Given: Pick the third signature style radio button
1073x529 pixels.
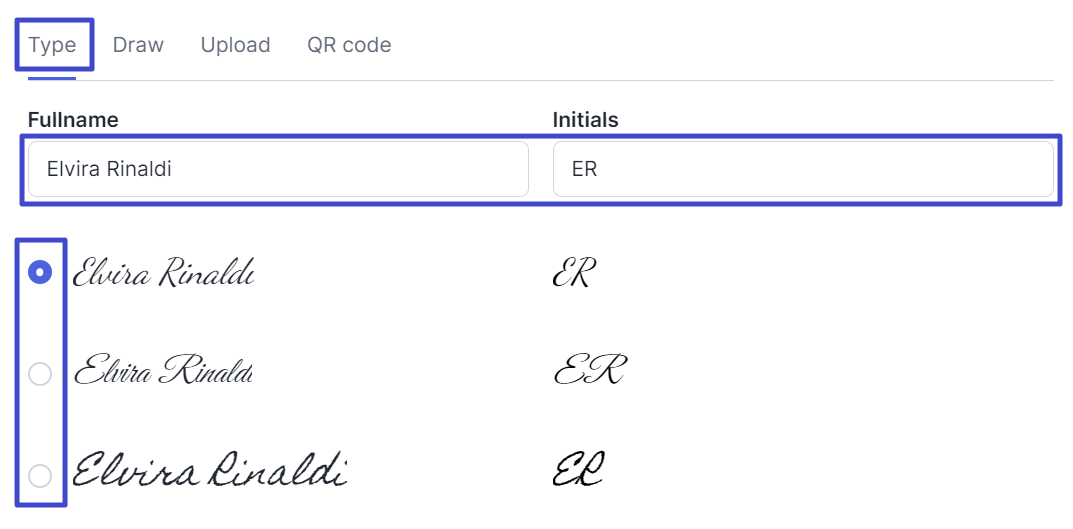Looking at the screenshot, I should [40, 476].
